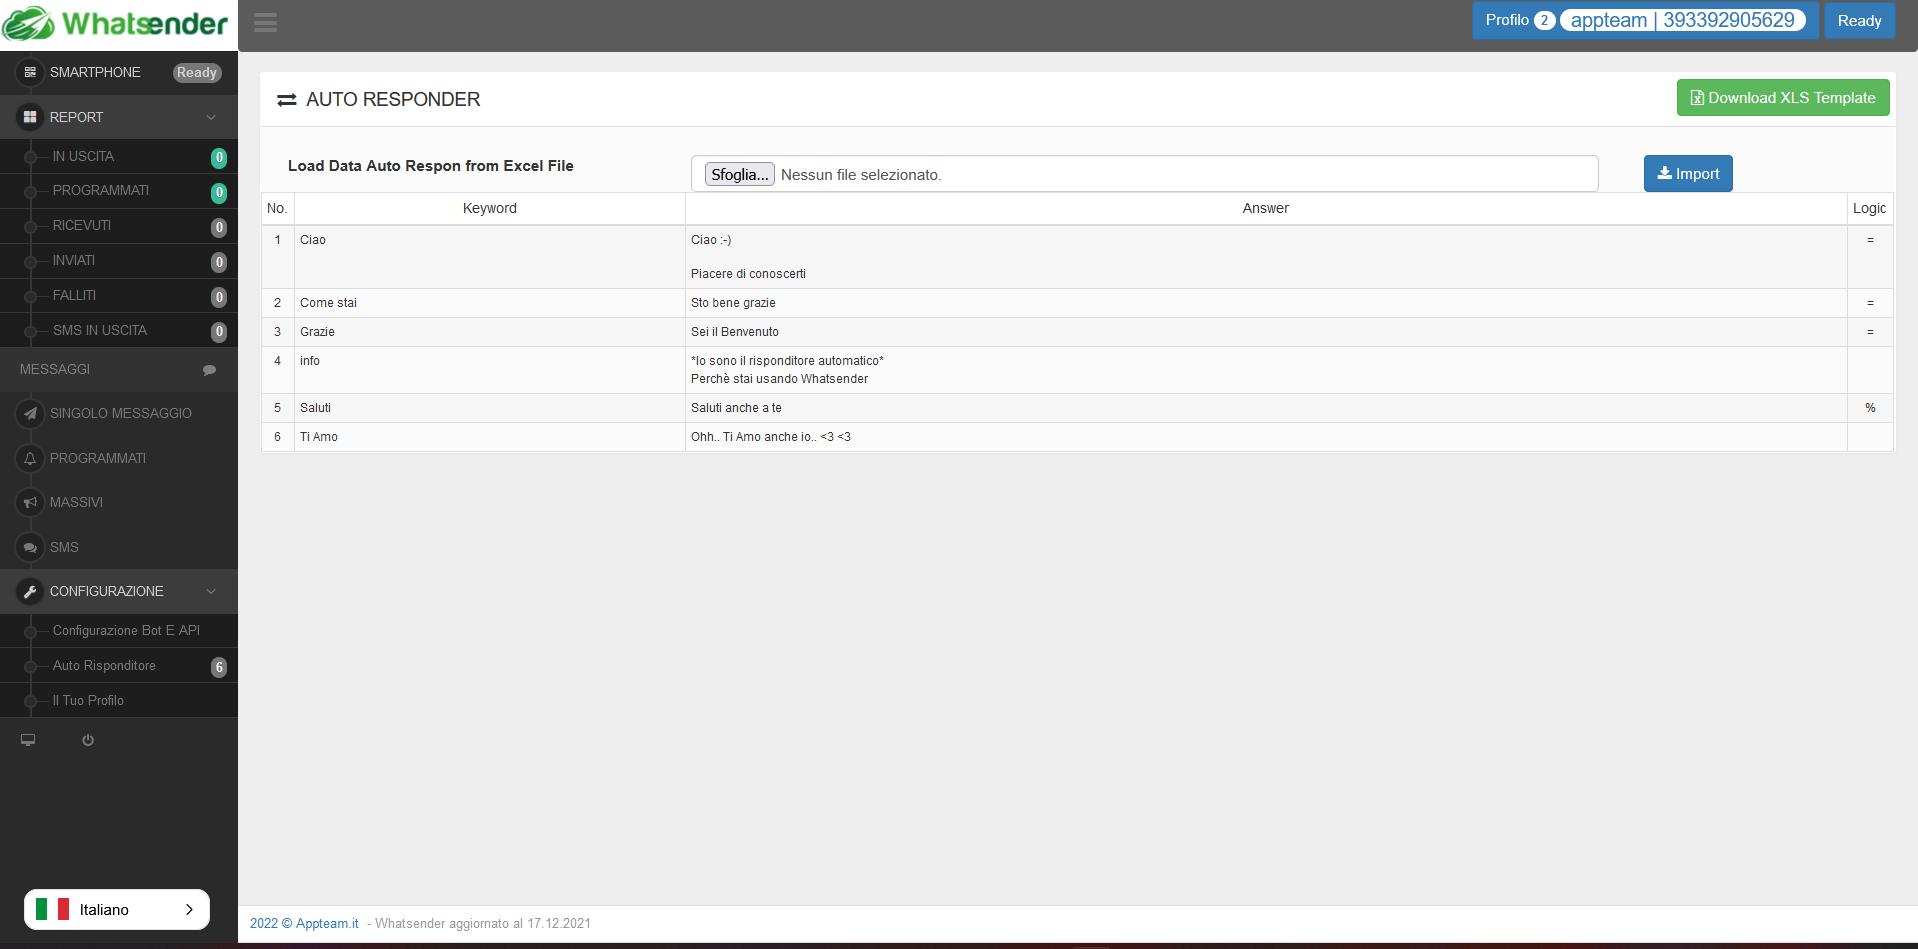
Task: Click the Messaggi section header
Action: tap(119, 369)
